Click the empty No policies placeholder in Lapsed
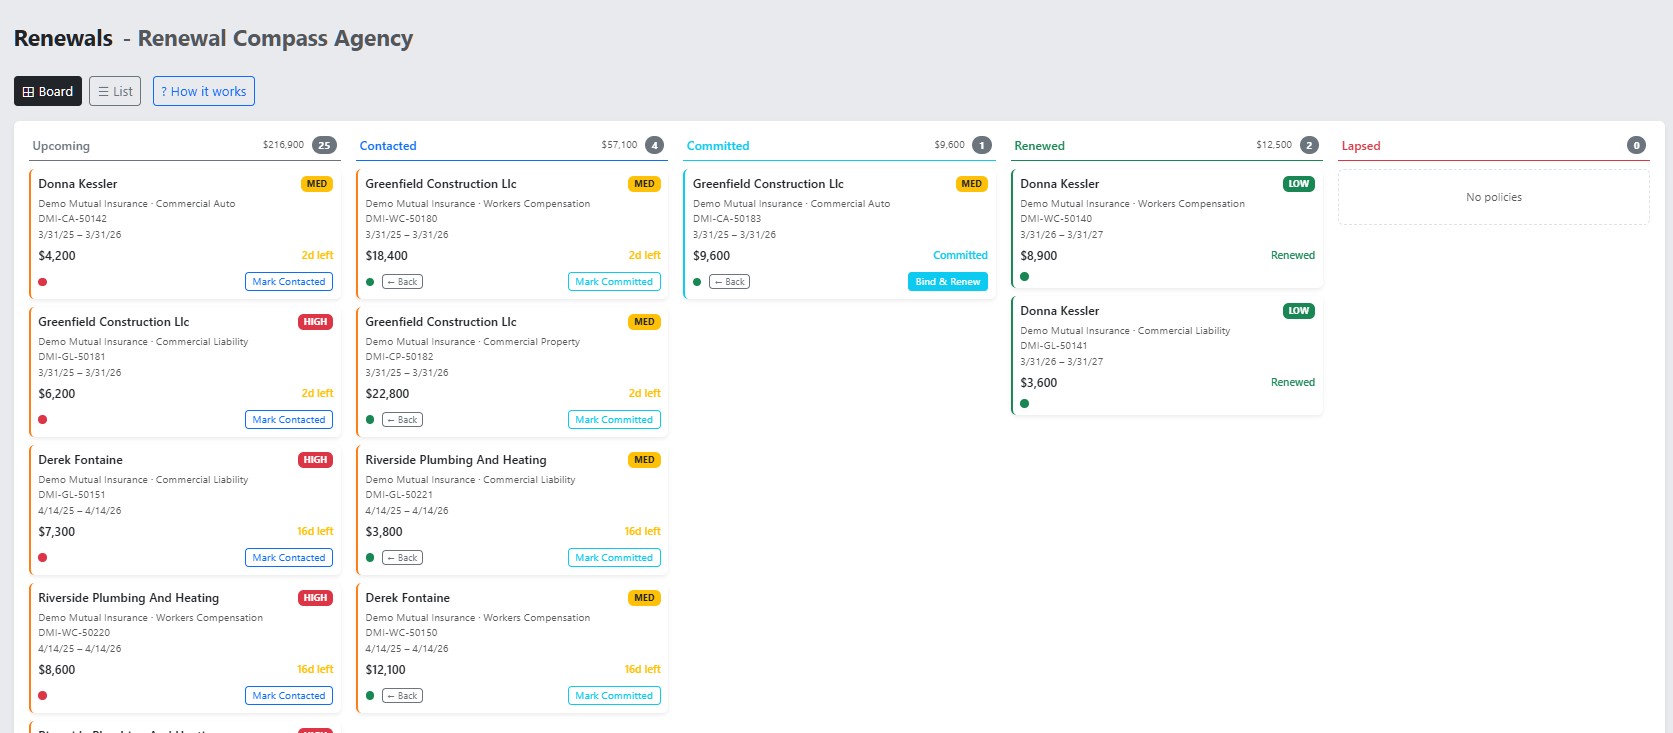Screen dimensions: 1673x733 (x=1493, y=197)
